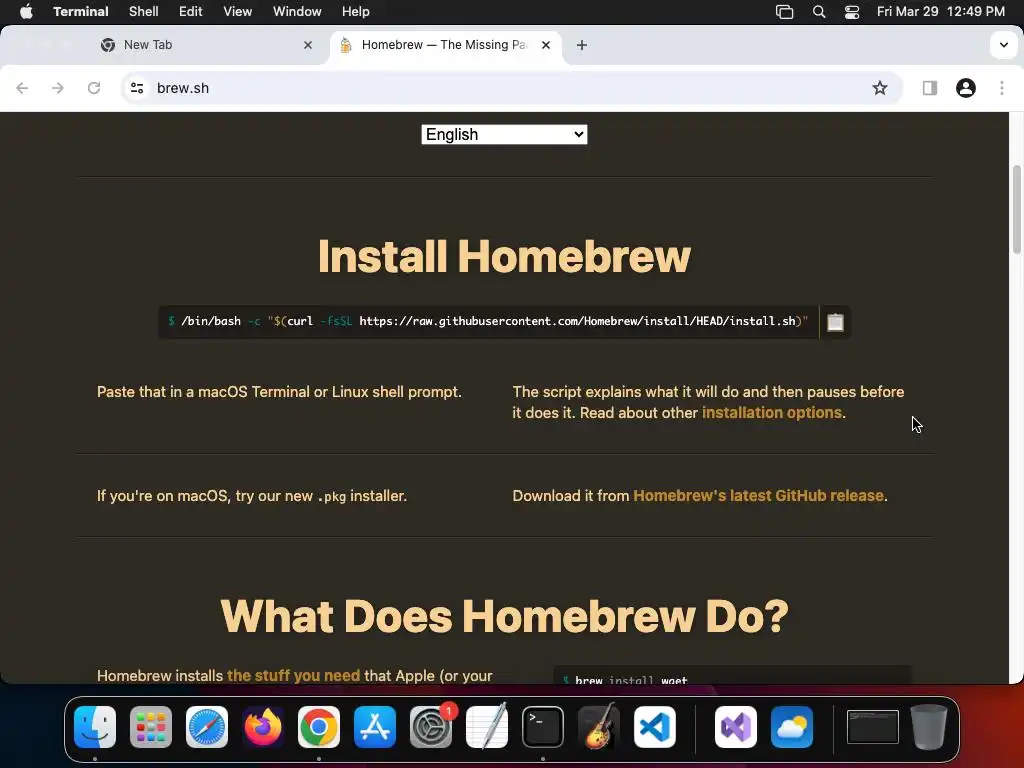Screen dimensions: 1024x768
Task: Click the 'Paste that in a macOS Terminal' text
Action: click(x=279, y=392)
